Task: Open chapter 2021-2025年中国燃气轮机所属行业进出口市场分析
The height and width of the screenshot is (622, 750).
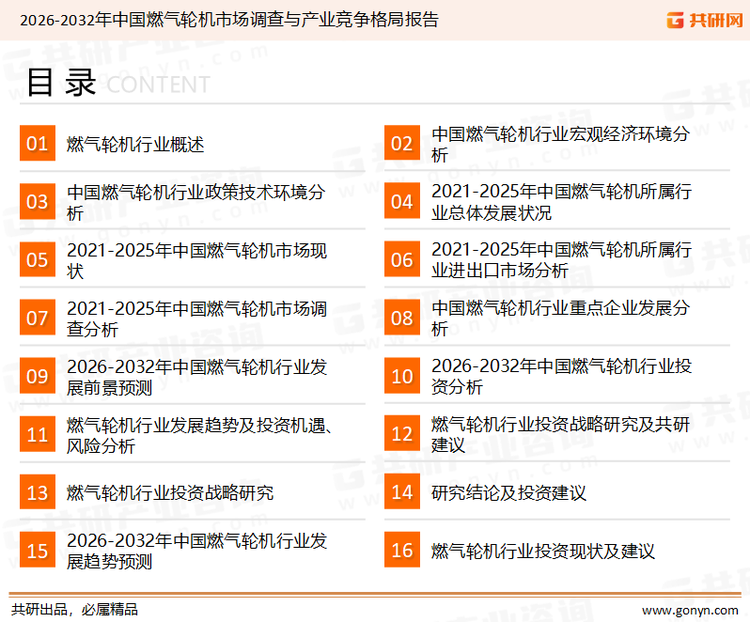Action: pyautogui.click(x=562, y=260)
